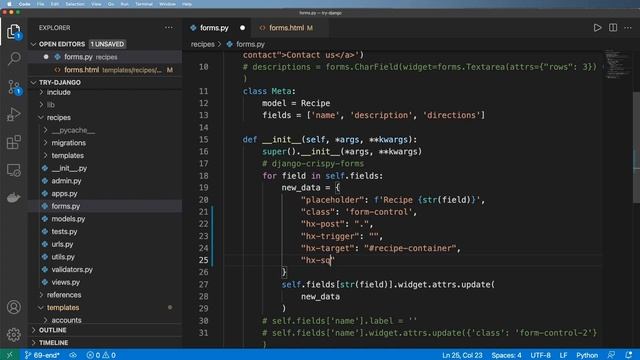
Task: Expand the lib folder
Action: click(x=50, y=105)
